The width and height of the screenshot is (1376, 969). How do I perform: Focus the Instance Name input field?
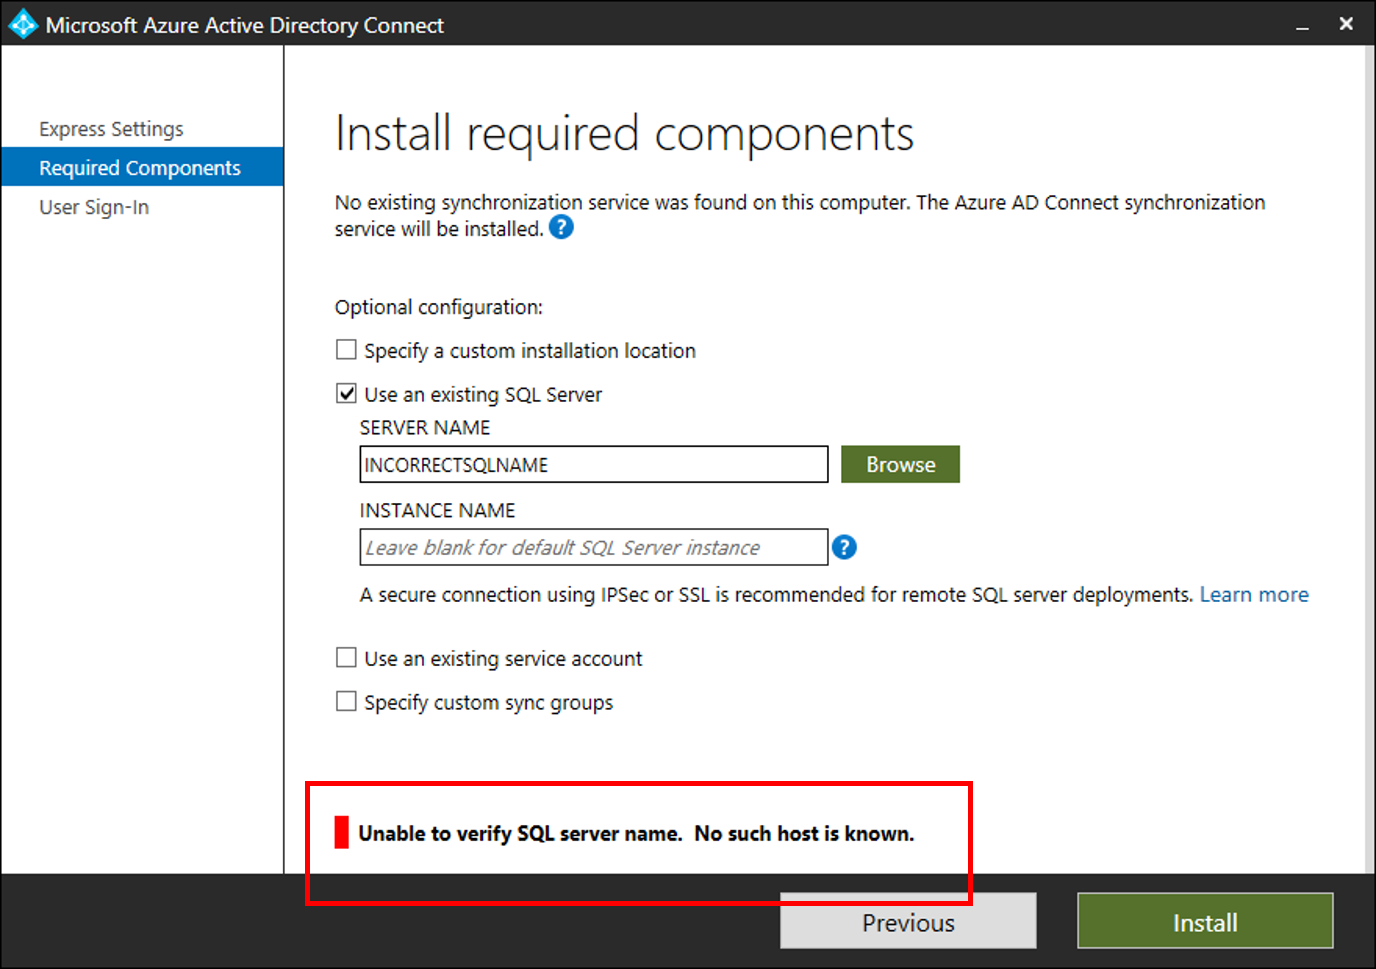[593, 548]
